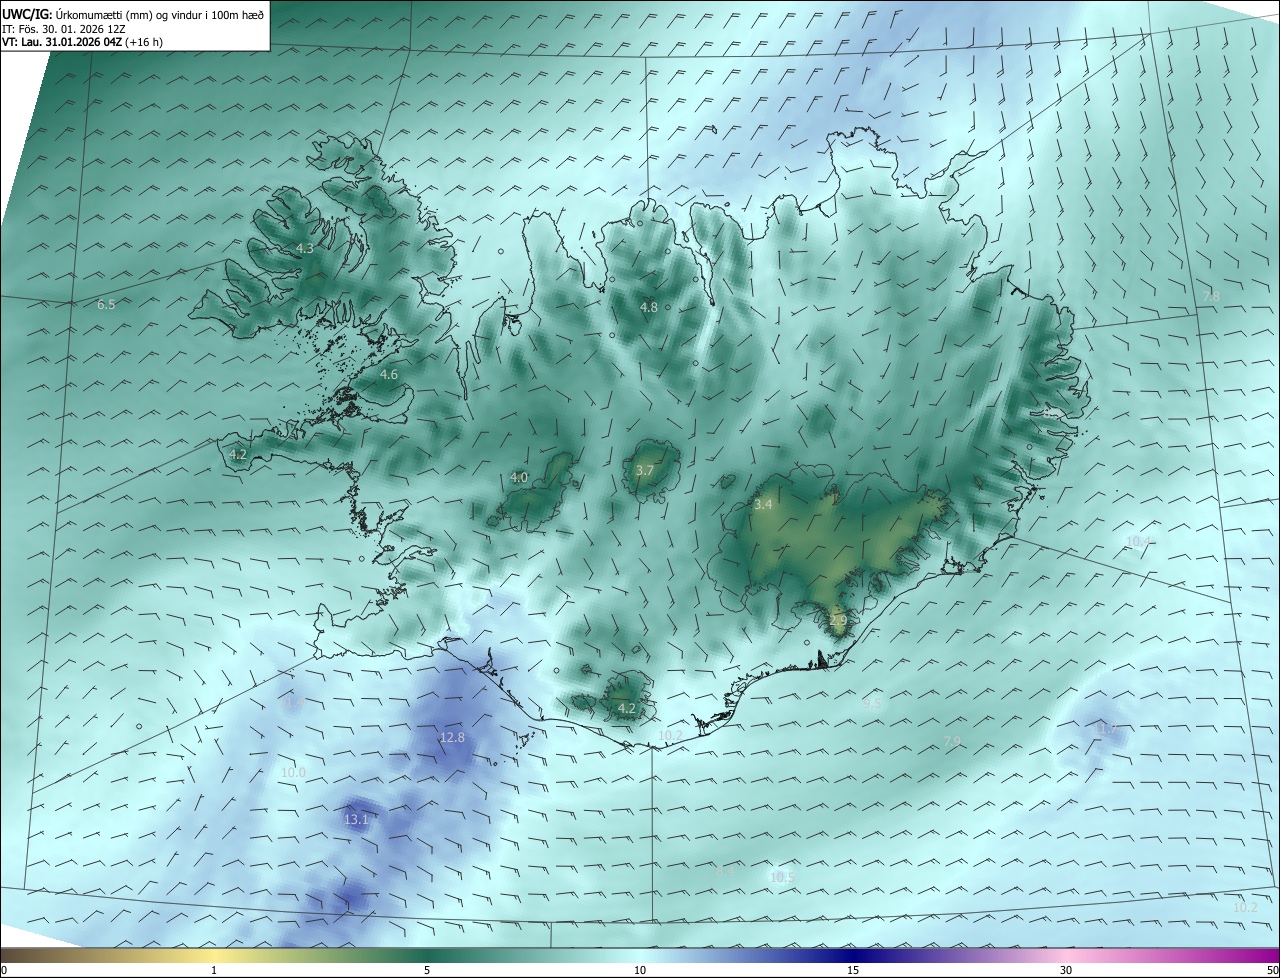
Task: Click the 7.8 value label over the sea
Action: (1210, 297)
